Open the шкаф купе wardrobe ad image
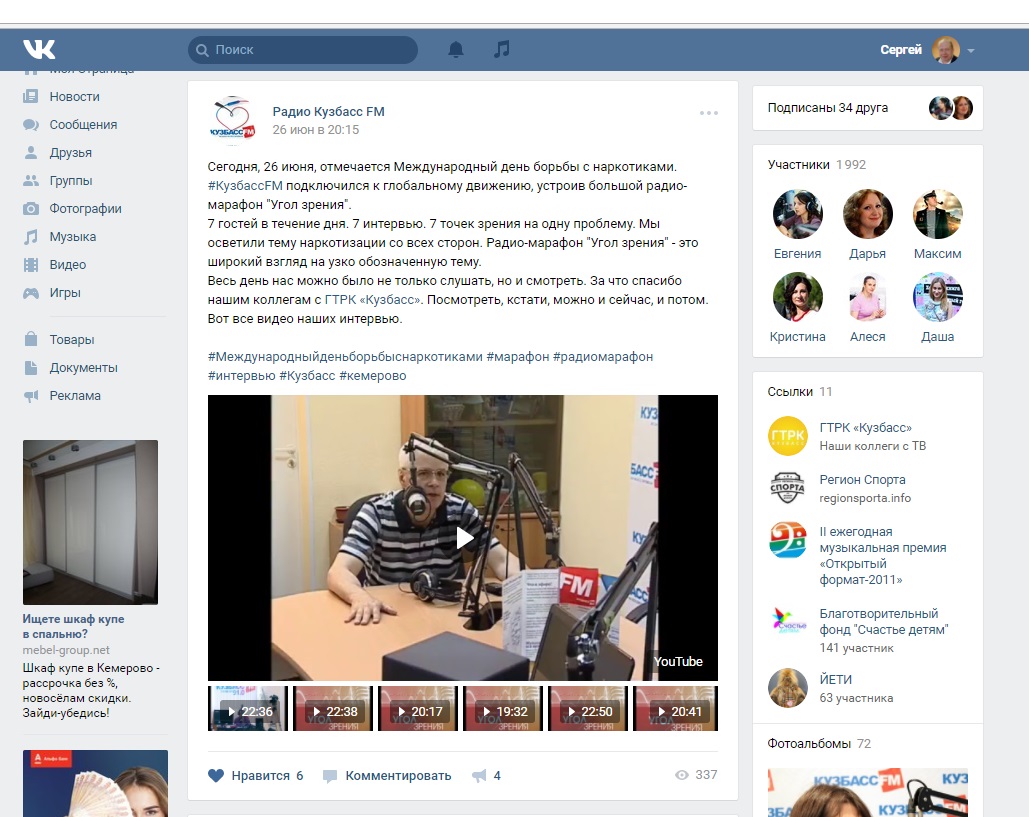 [x=91, y=522]
